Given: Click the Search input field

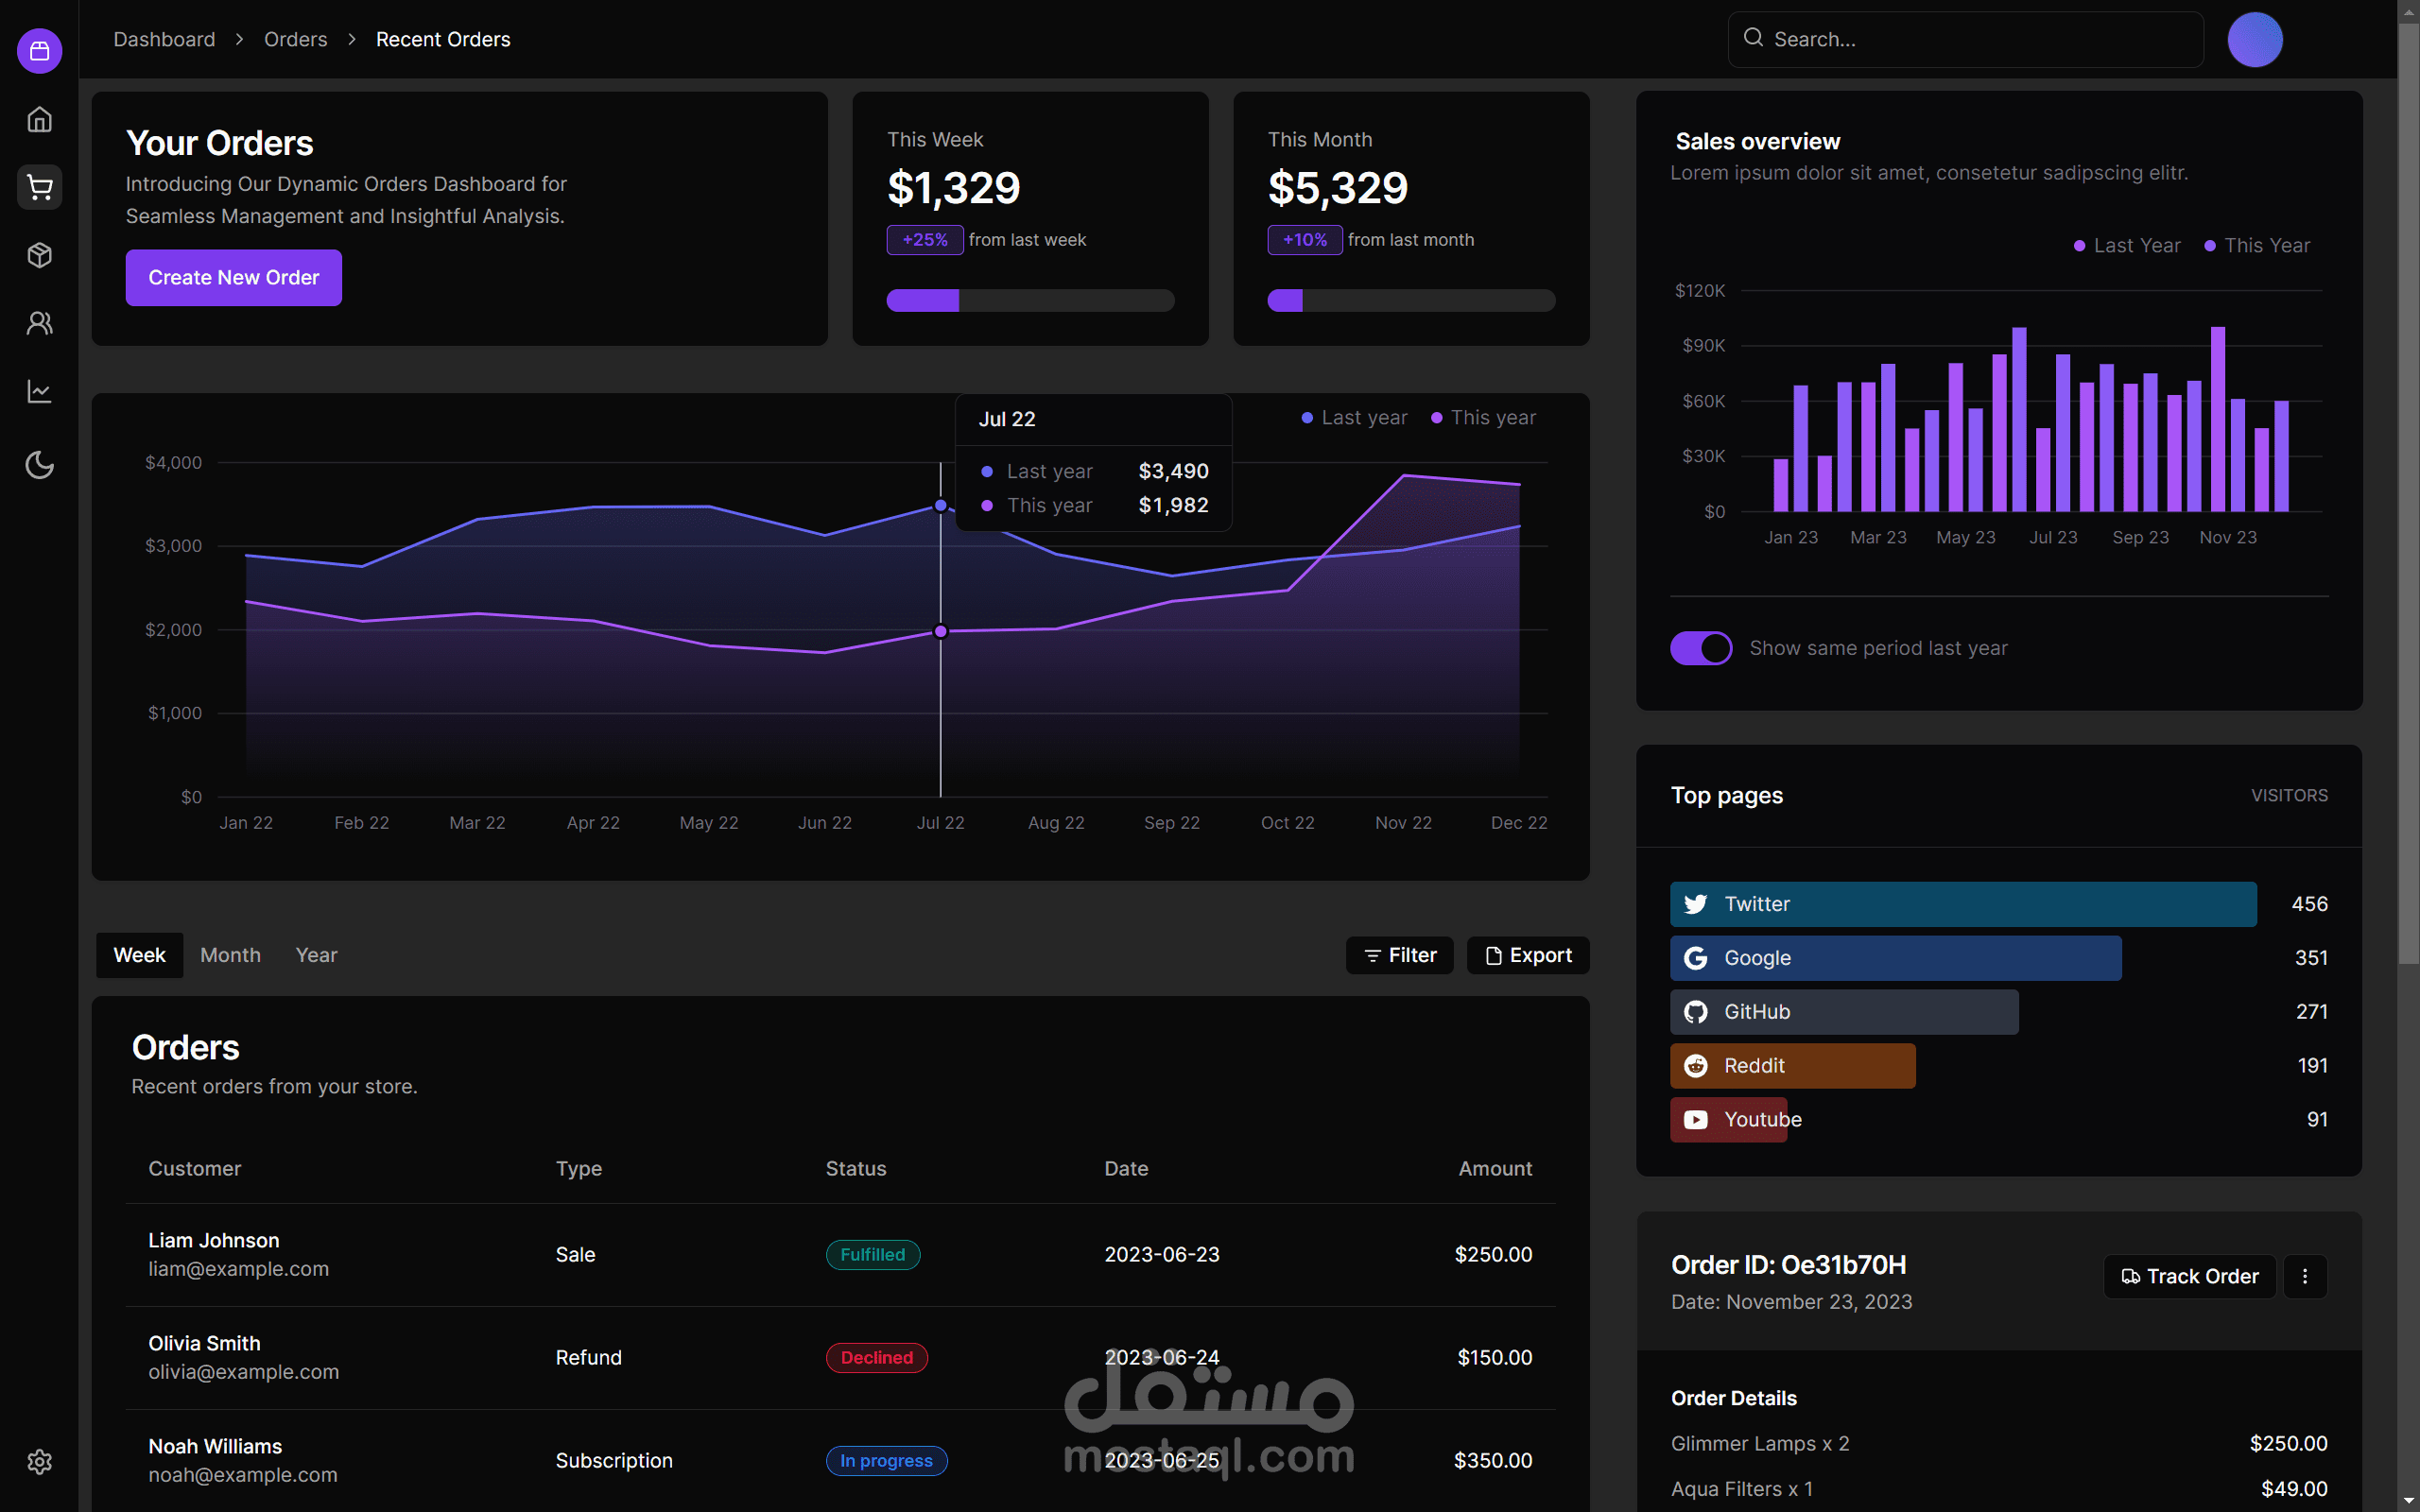Looking at the screenshot, I should (1965, 39).
